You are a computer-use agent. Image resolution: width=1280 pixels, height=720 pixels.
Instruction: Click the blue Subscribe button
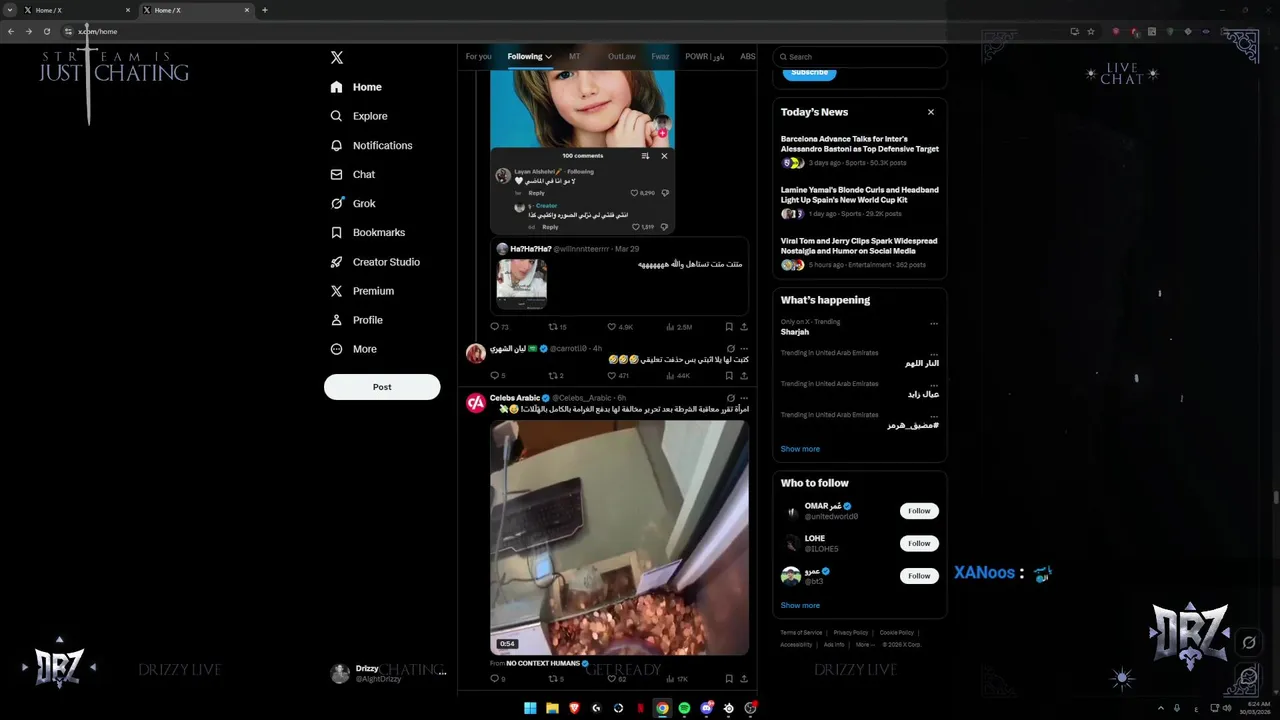809,72
